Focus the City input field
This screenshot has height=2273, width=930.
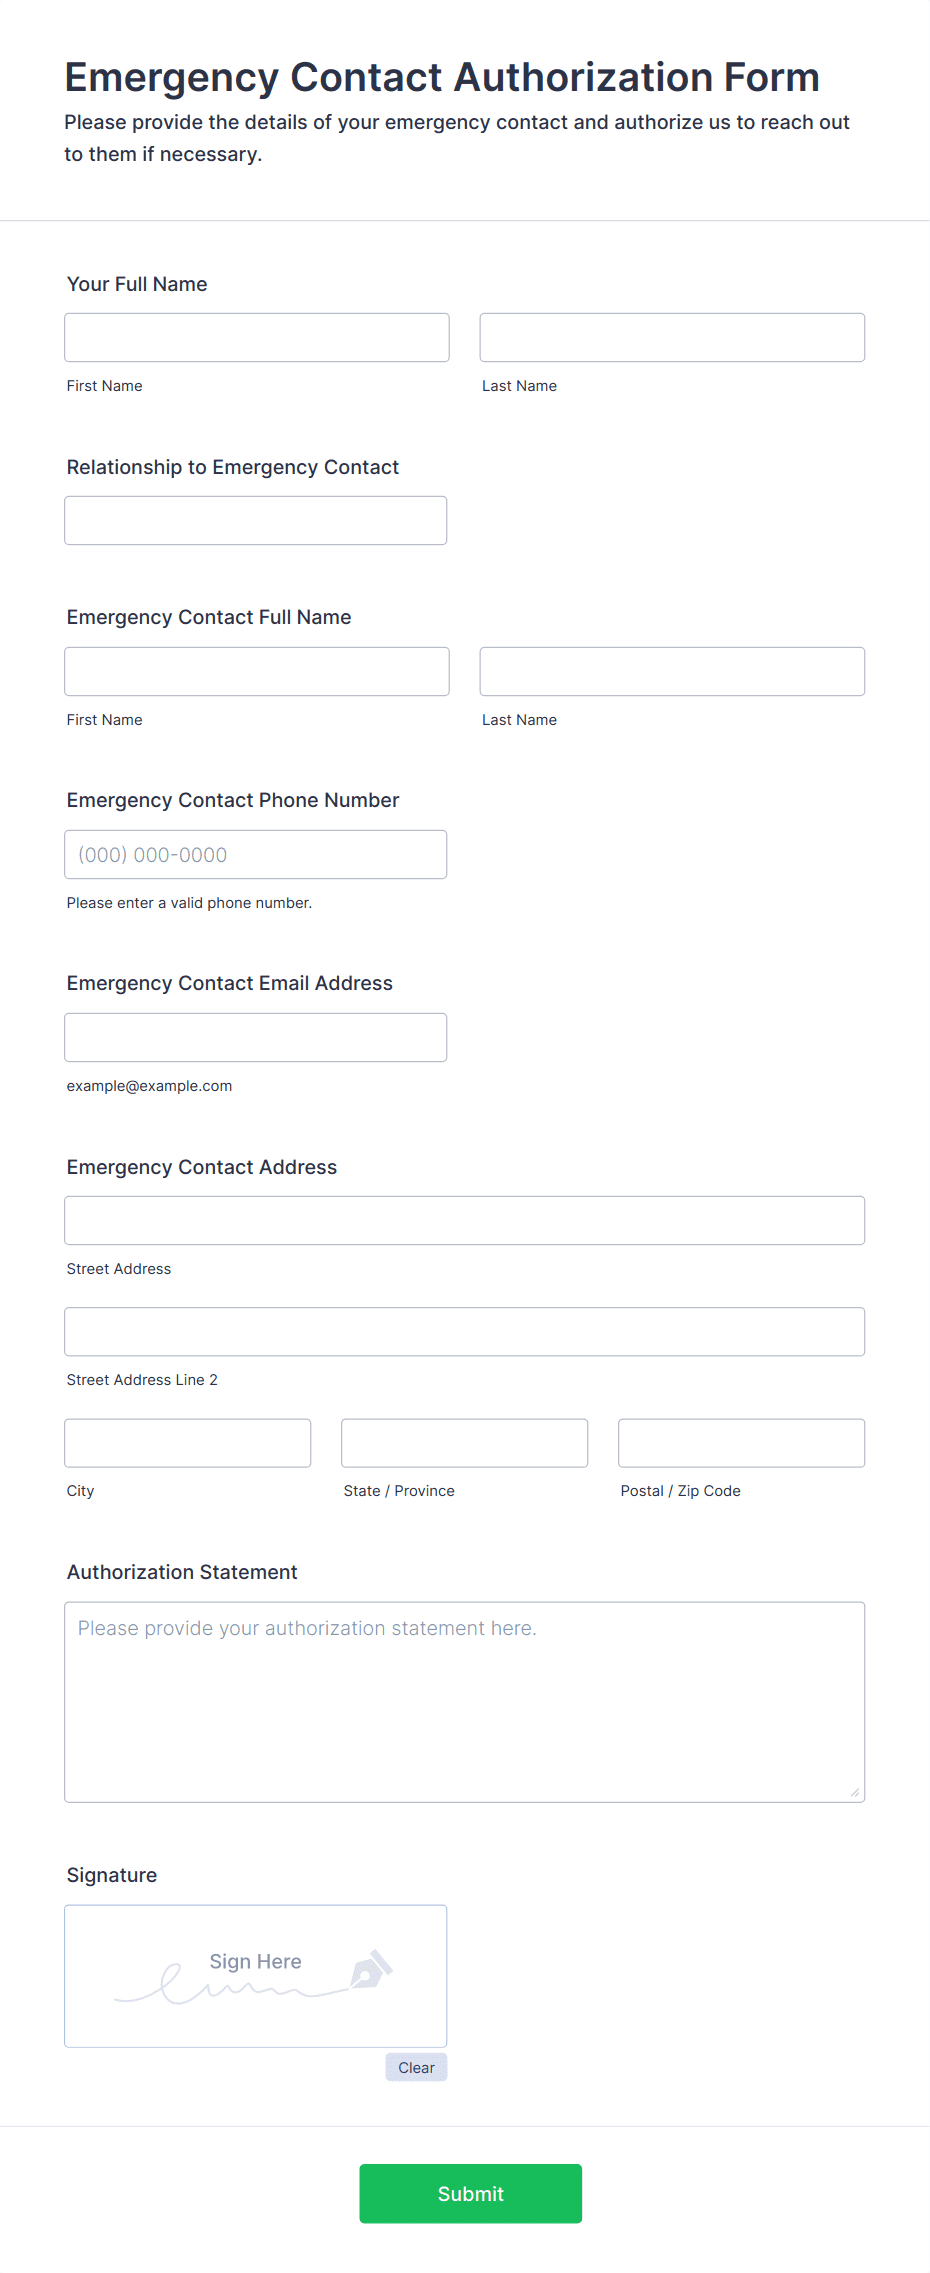tap(188, 1442)
